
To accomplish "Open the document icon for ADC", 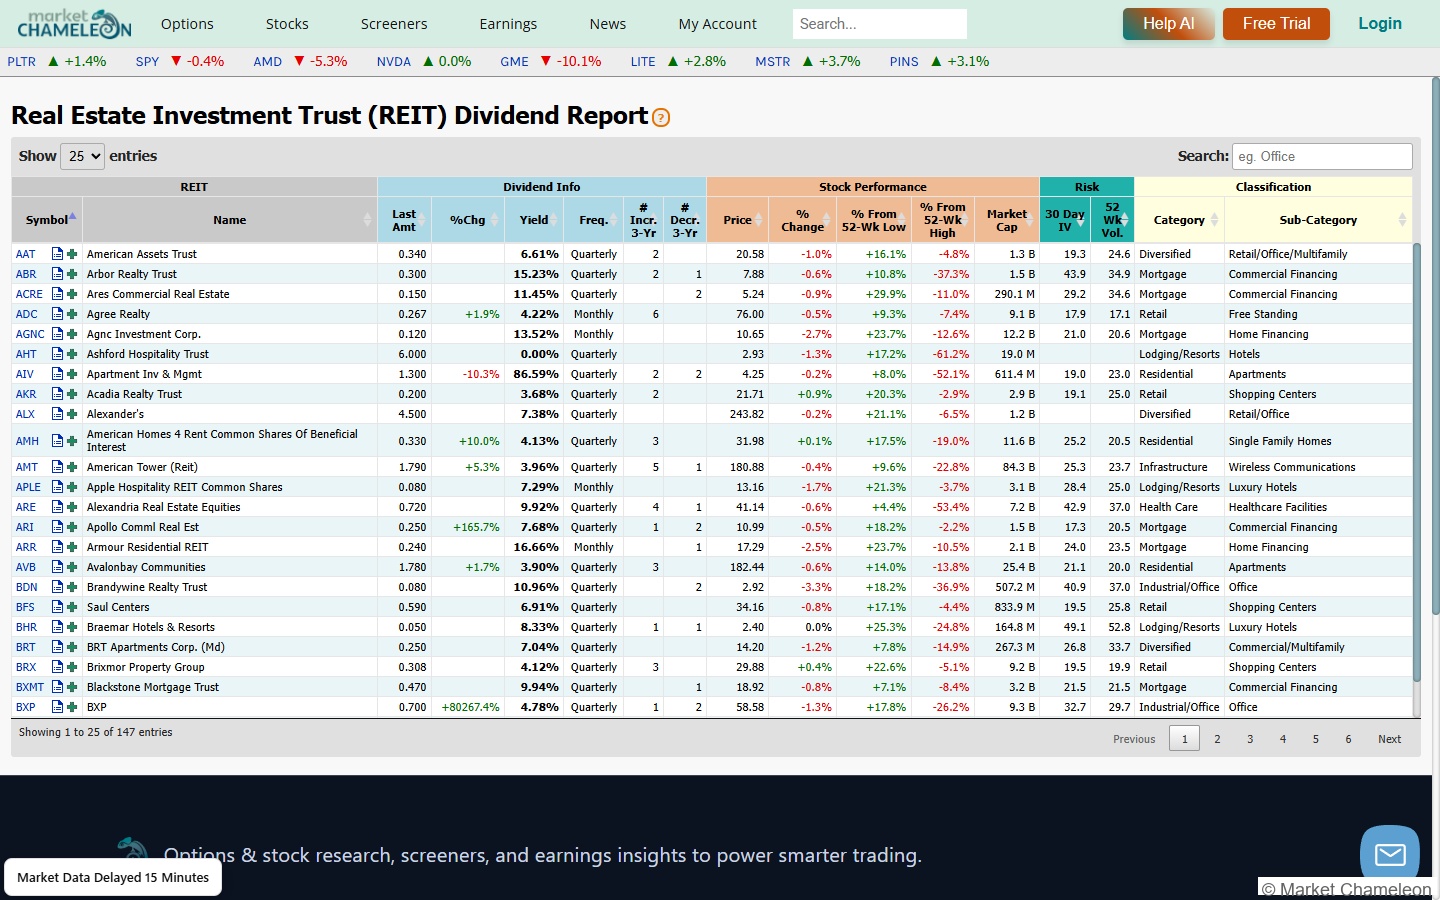I will point(57,314).
